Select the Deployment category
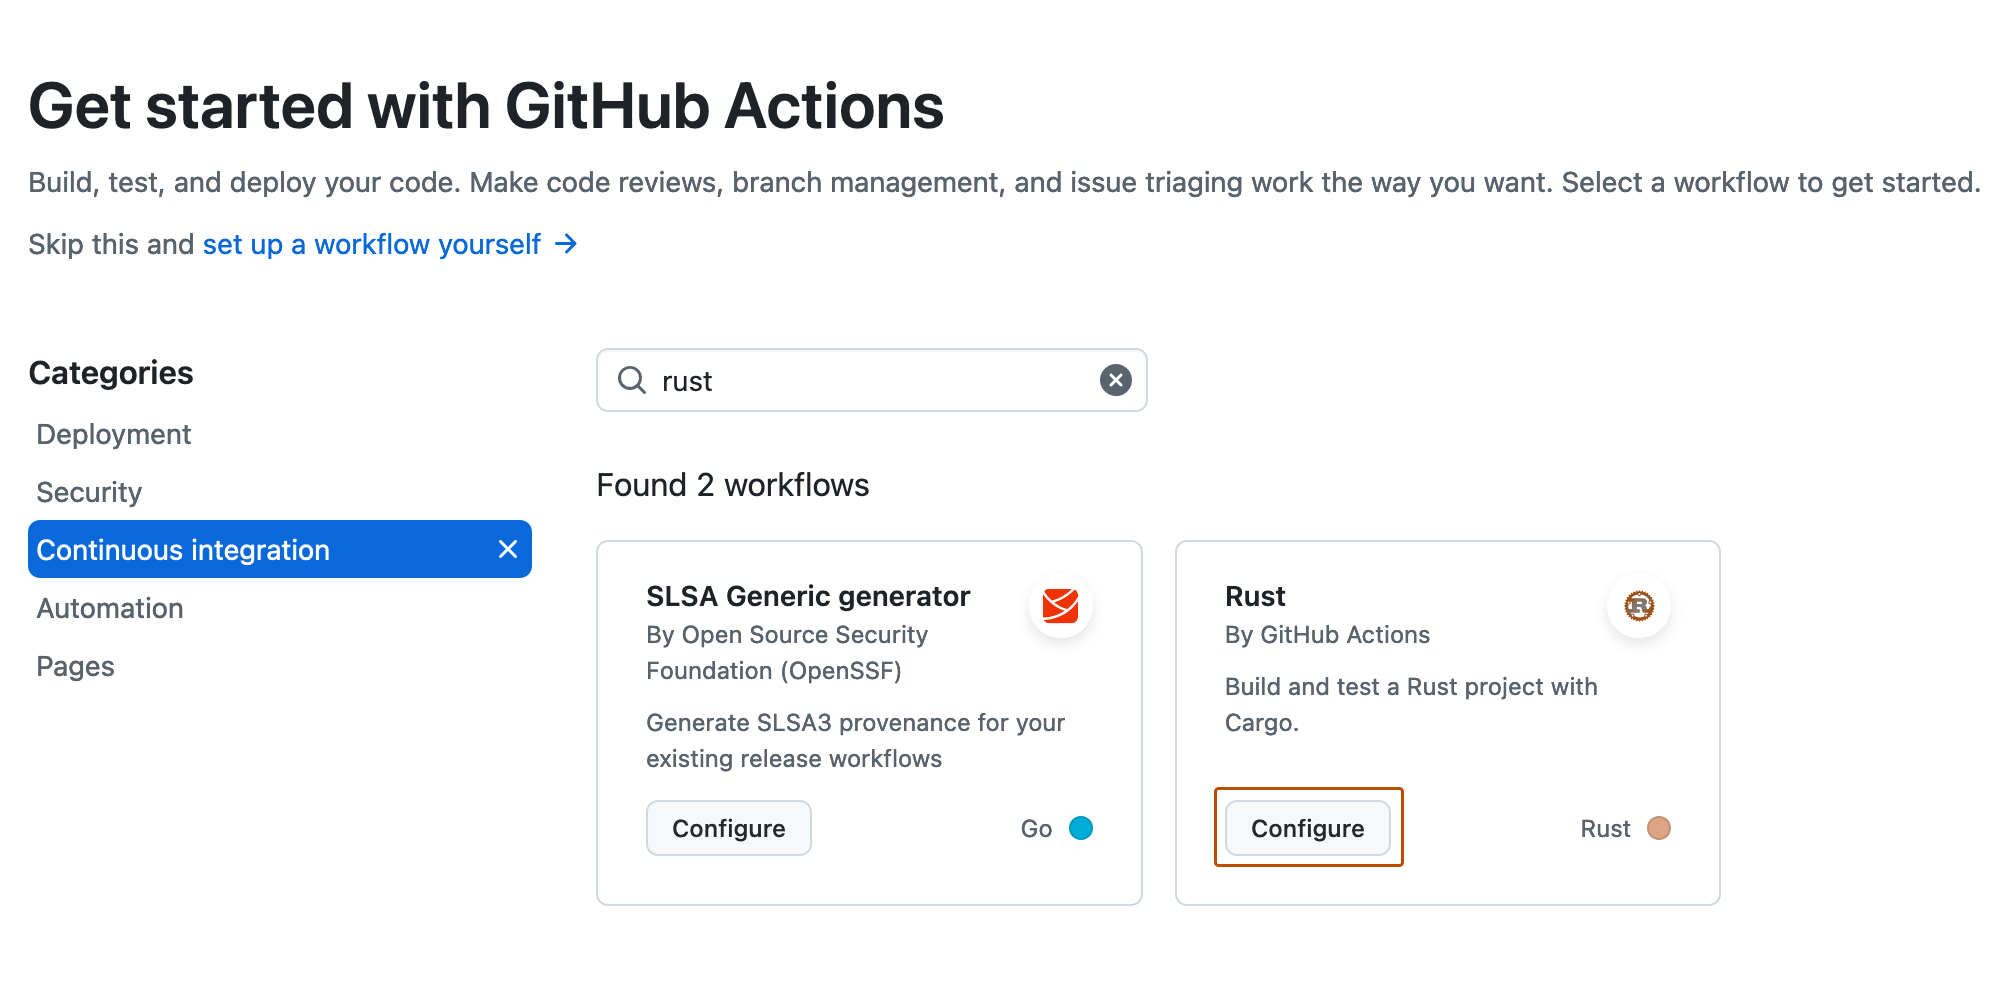Image resolution: width=2000 pixels, height=1000 pixels. pyautogui.click(x=113, y=434)
